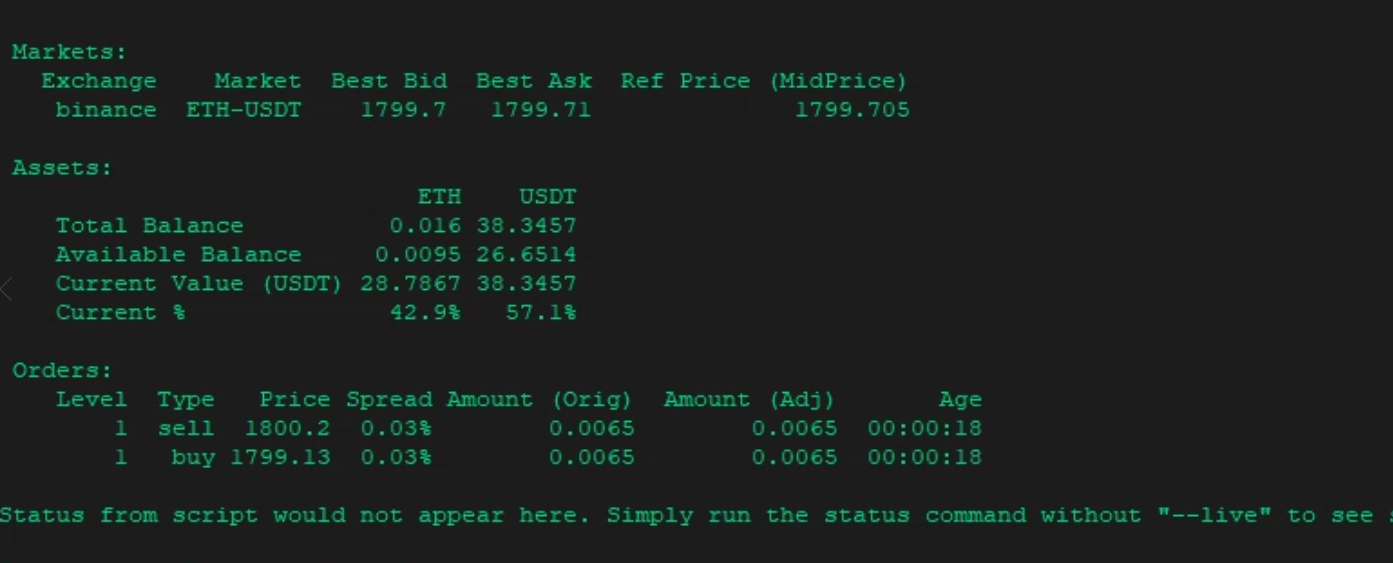The height and width of the screenshot is (563, 1393).
Task: Select the Best Ask value 1799.71
Action: coord(540,110)
